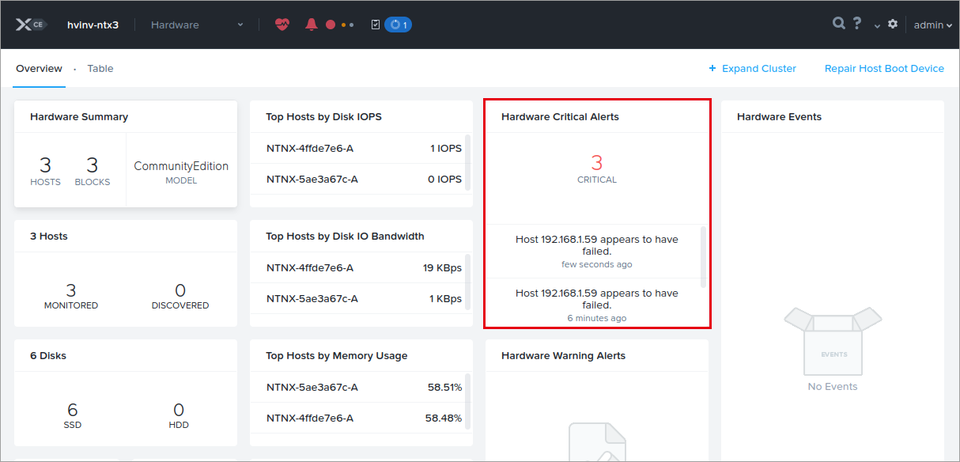The image size is (960, 462).
Task: Click the 3 CRITICAL alerts count
Action: [597, 169]
